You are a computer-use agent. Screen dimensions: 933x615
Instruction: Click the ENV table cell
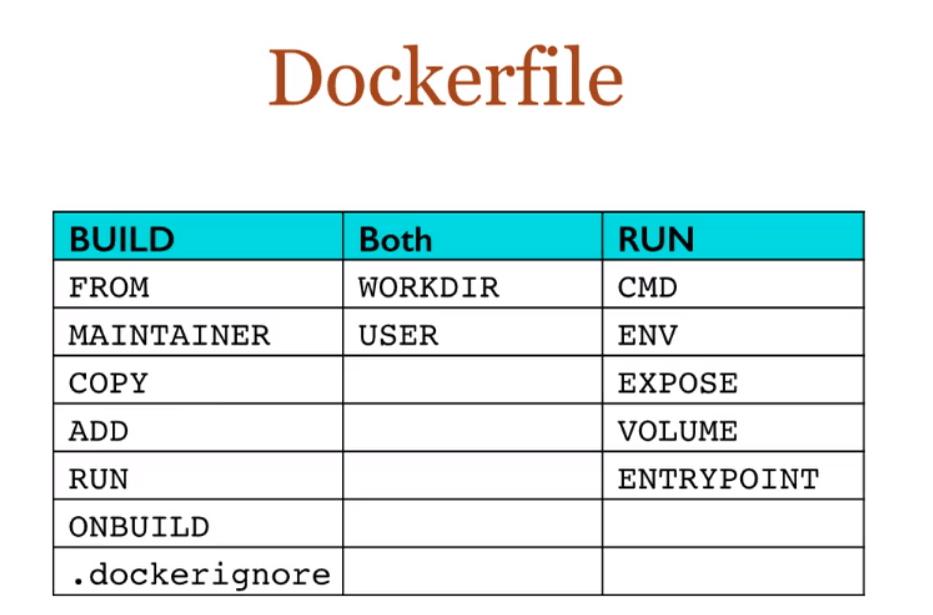[733, 332]
